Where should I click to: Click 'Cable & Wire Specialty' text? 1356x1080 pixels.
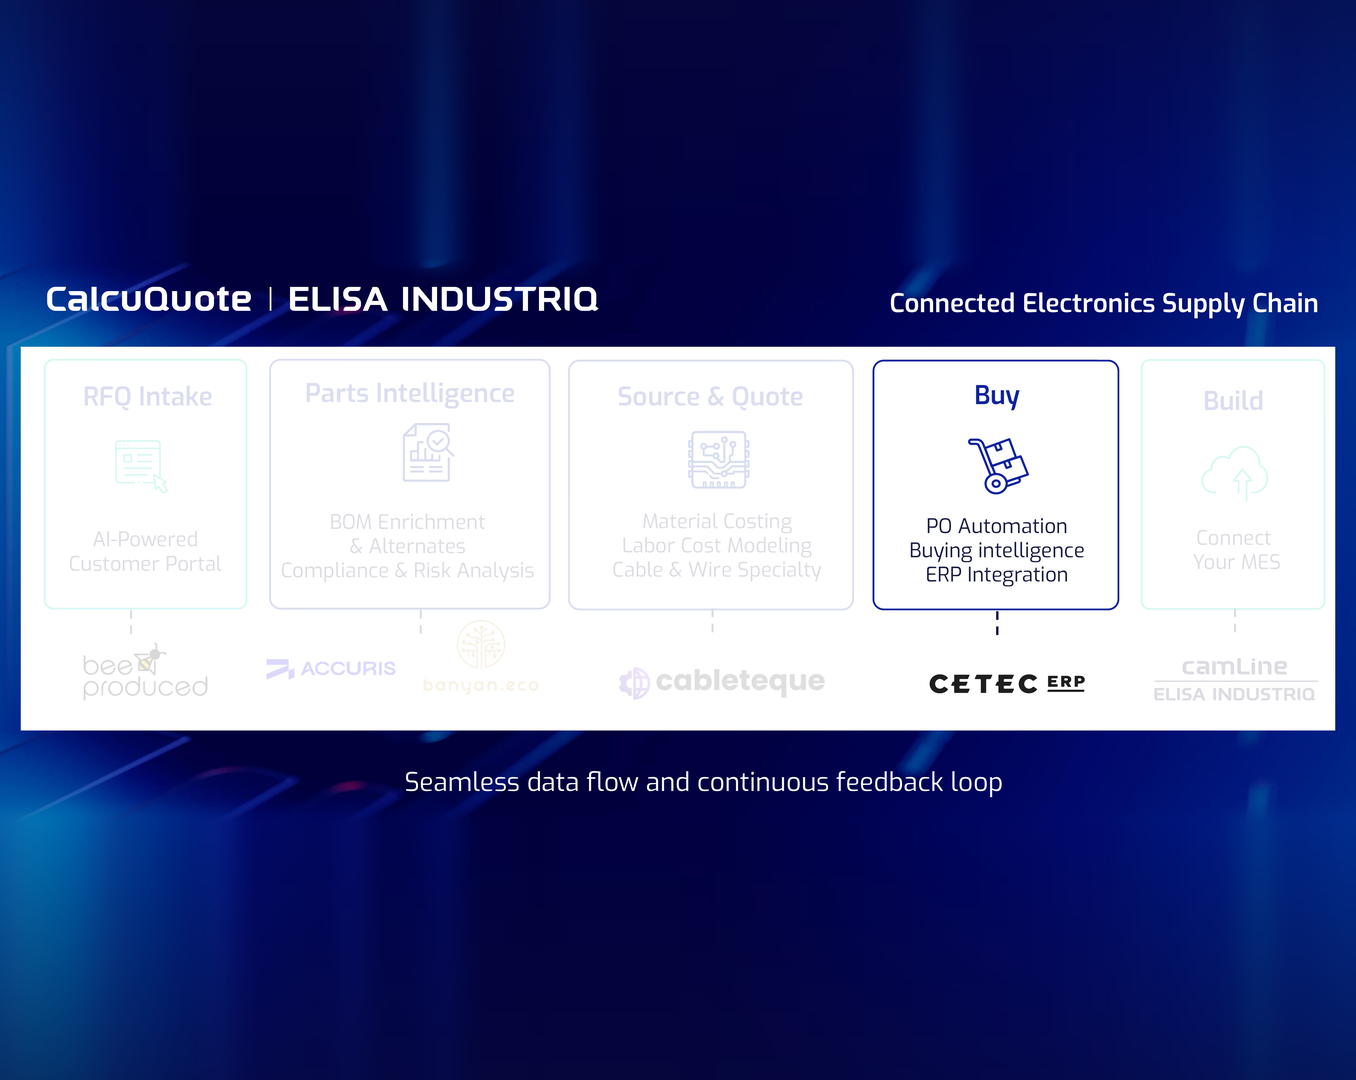(717, 570)
